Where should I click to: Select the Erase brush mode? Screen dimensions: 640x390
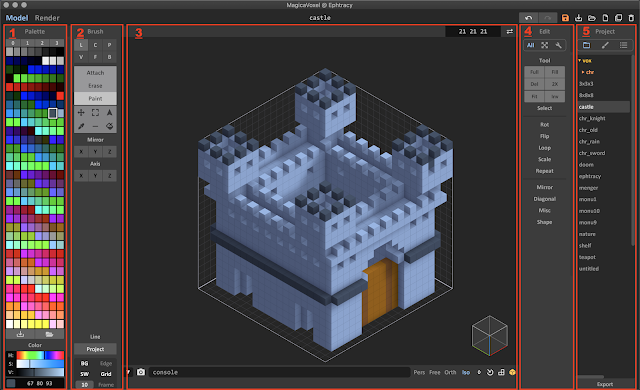point(95,86)
